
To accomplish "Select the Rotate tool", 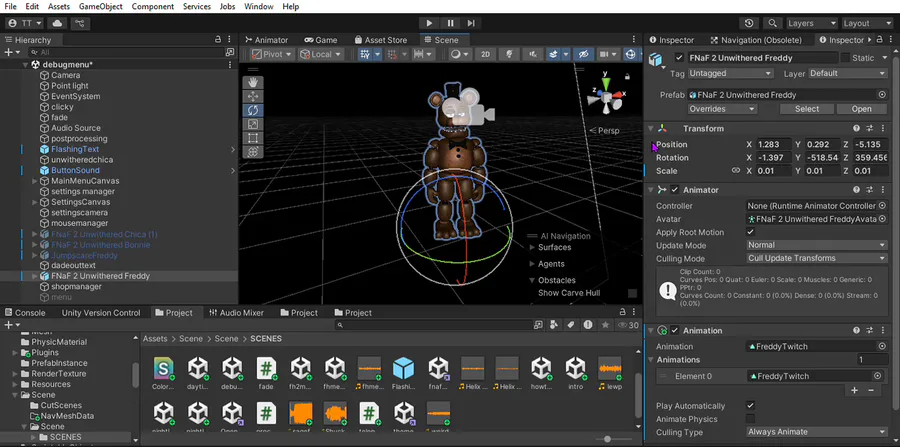I will point(253,110).
